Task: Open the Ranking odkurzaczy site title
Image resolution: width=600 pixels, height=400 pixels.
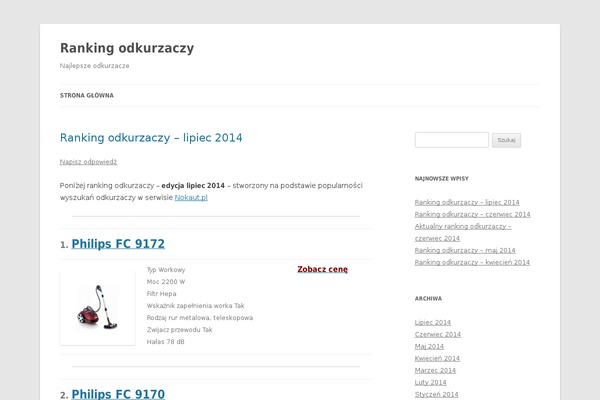Action: [127, 48]
